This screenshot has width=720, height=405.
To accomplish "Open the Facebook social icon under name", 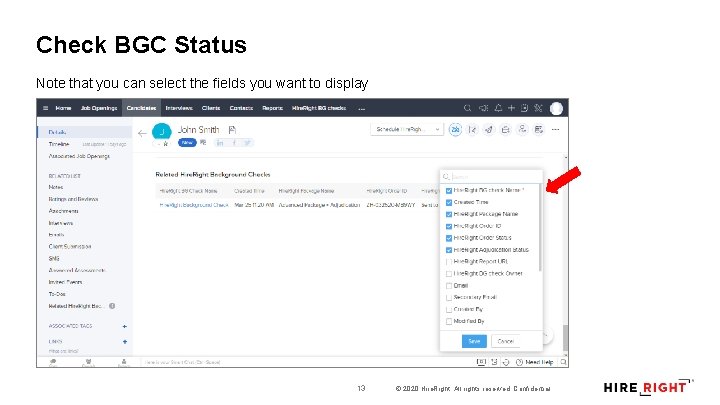I will (x=234, y=143).
